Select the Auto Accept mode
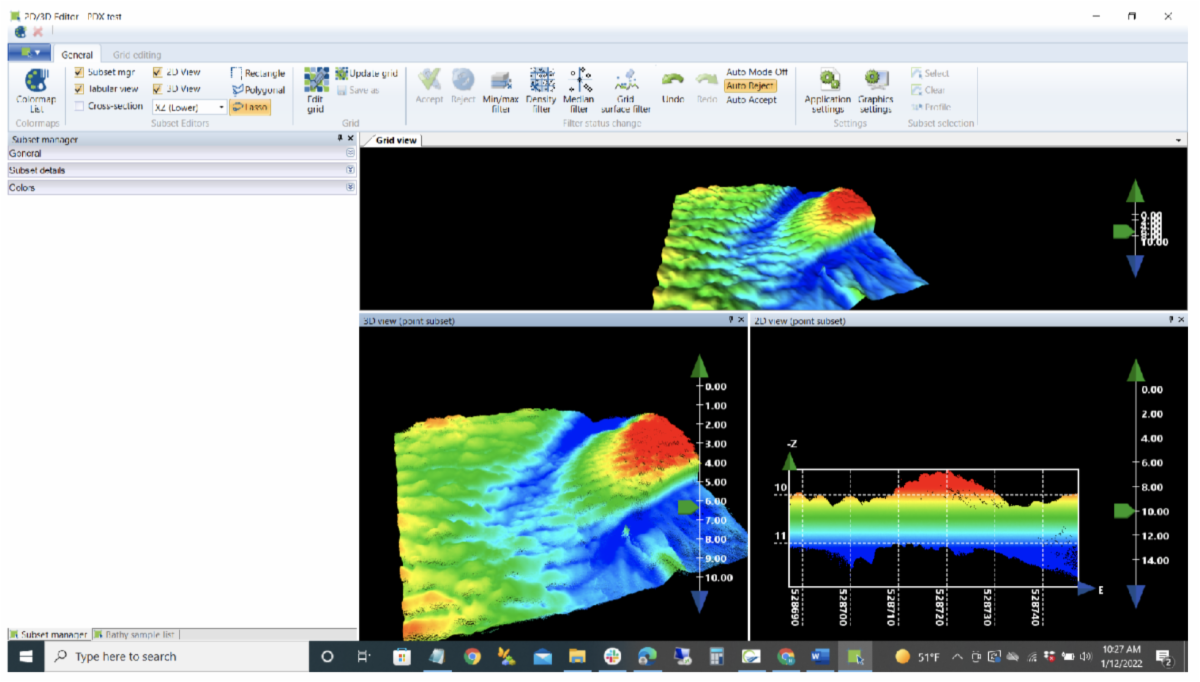Image resolution: width=1200 pixels, height=682 pixels. pyautogui.click(x=751, y=100)
